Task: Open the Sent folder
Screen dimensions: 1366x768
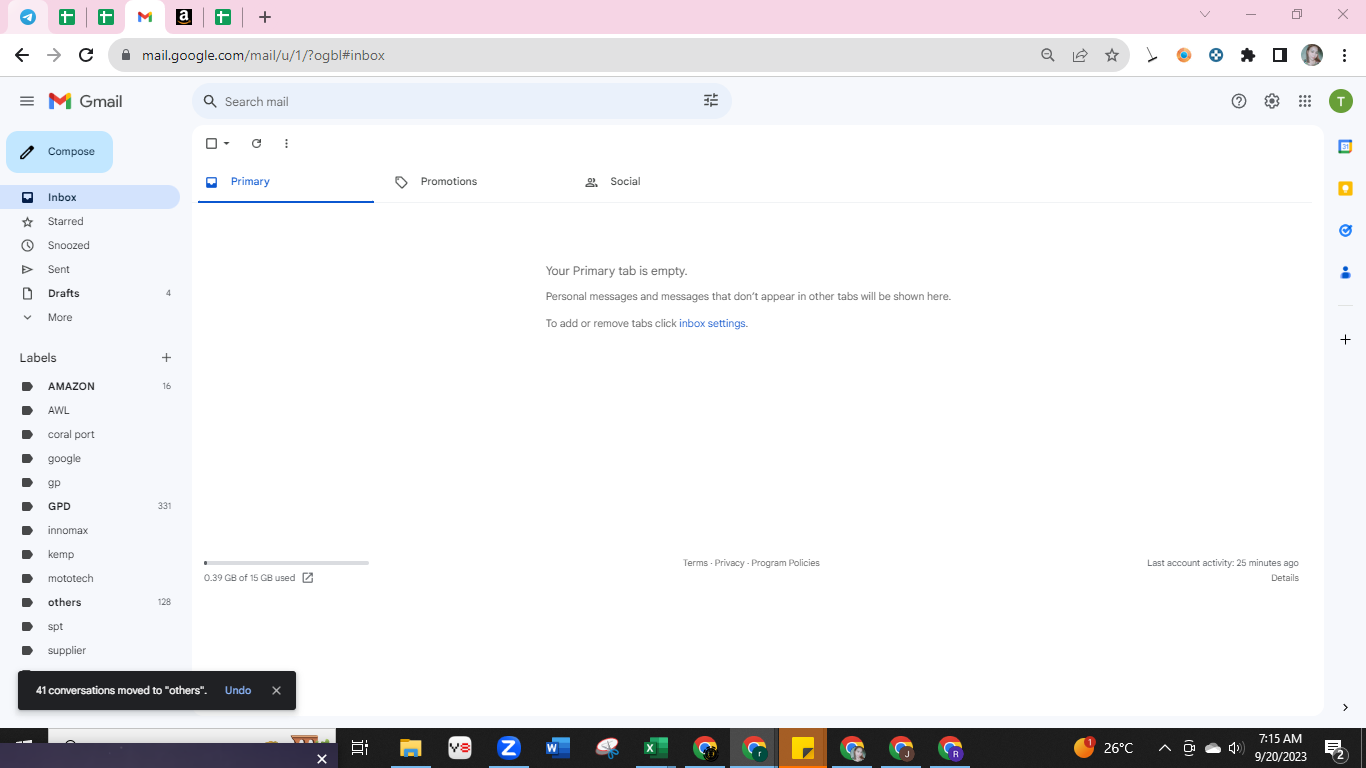Action: [90, 269]
